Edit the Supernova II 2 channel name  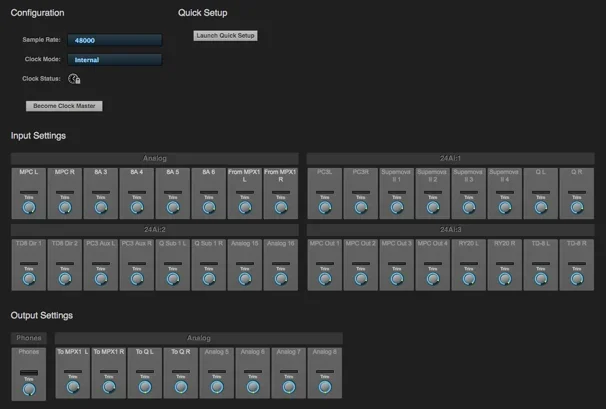pos(432,176)
